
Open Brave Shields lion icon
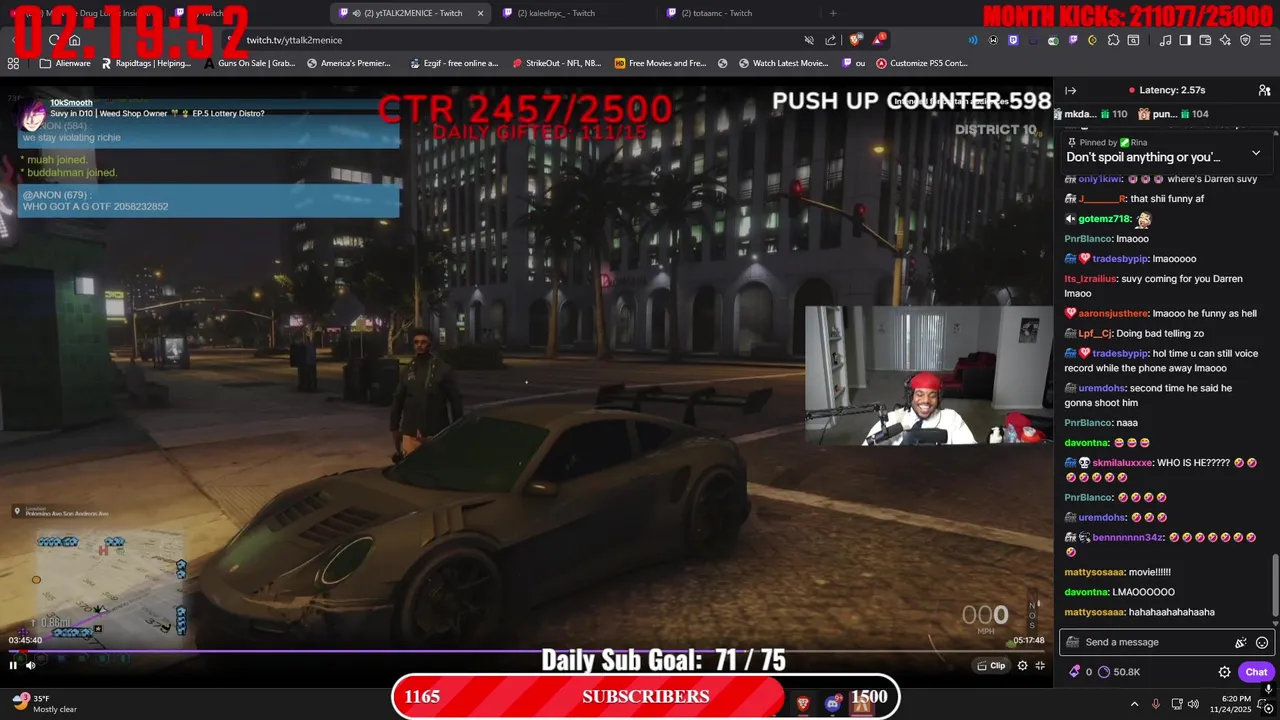855,40
